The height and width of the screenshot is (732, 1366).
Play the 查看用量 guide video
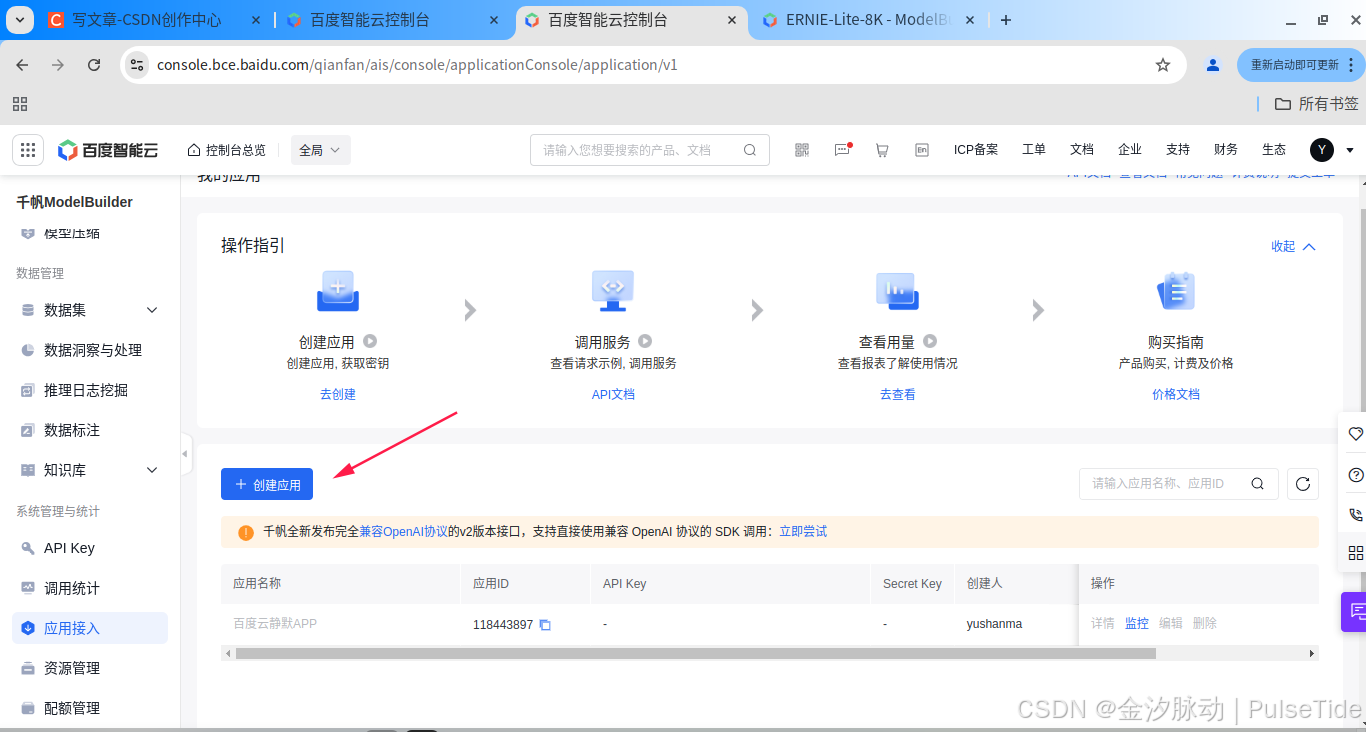coord(930,341)
